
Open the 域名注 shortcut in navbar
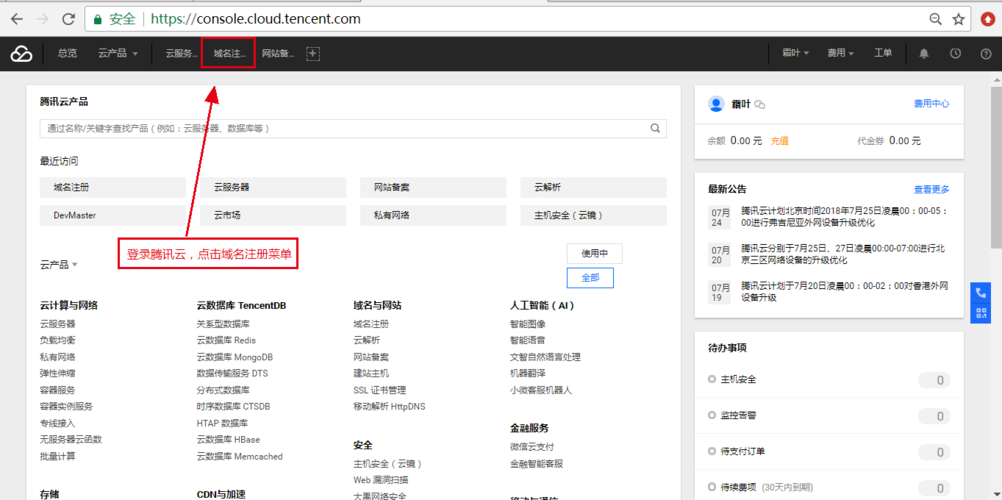coord(229,54)
